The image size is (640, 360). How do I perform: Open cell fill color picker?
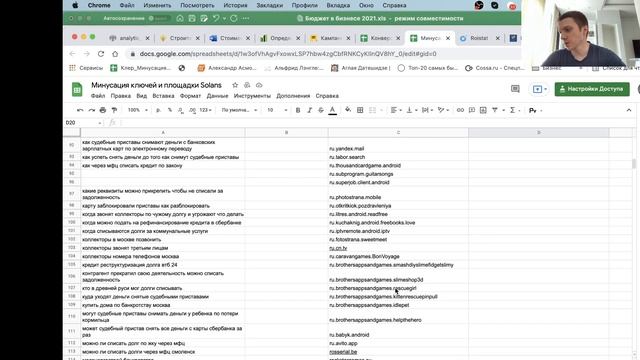348,110
